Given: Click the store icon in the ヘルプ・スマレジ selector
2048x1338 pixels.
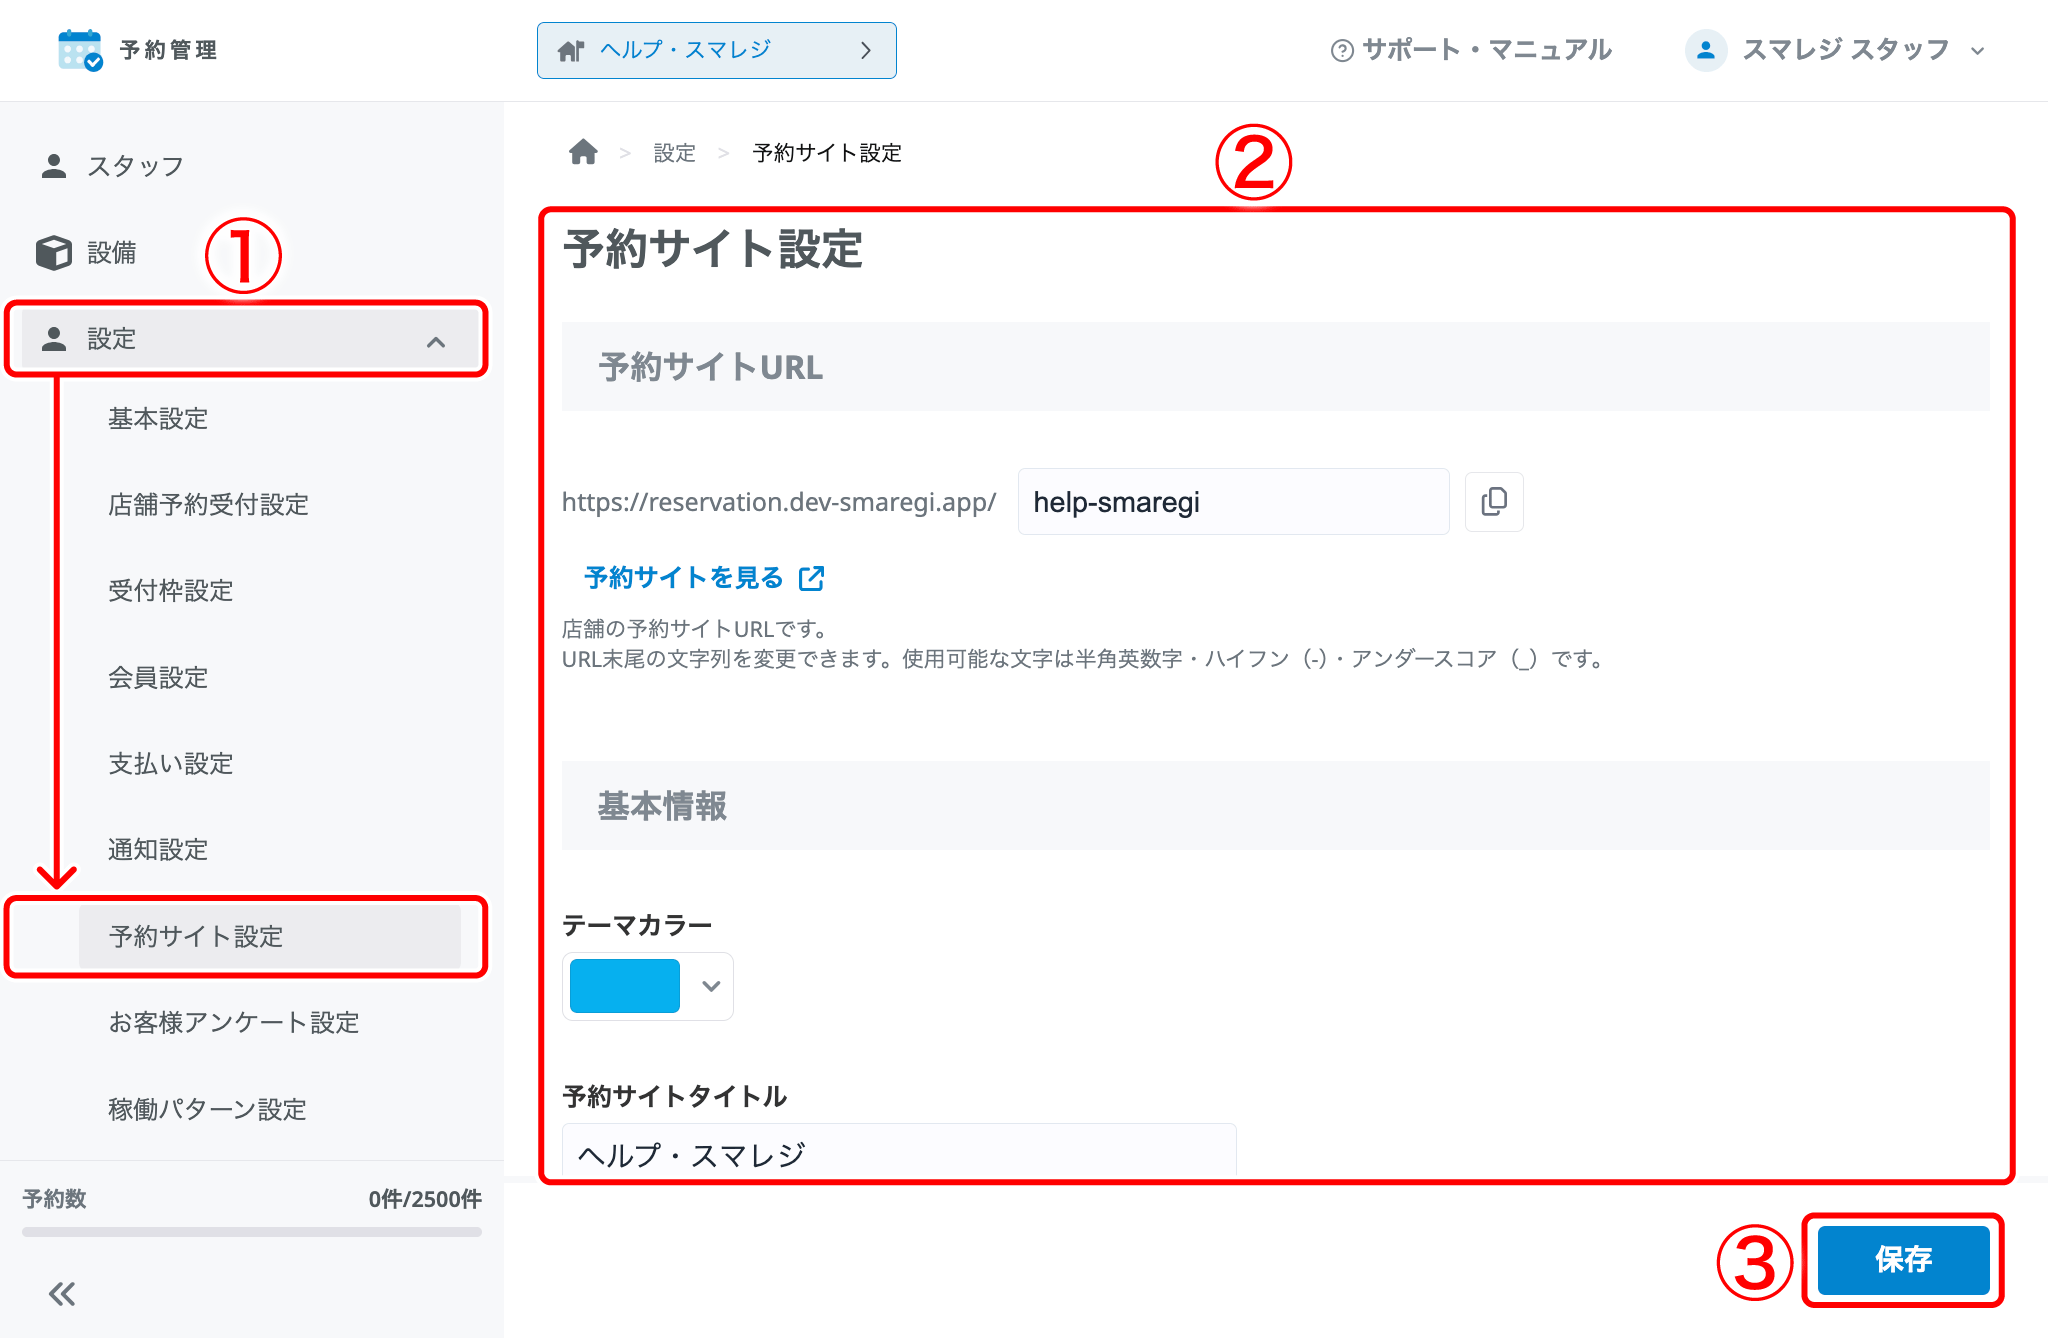Looking at the screenshot, I should [x=571, y=50].
